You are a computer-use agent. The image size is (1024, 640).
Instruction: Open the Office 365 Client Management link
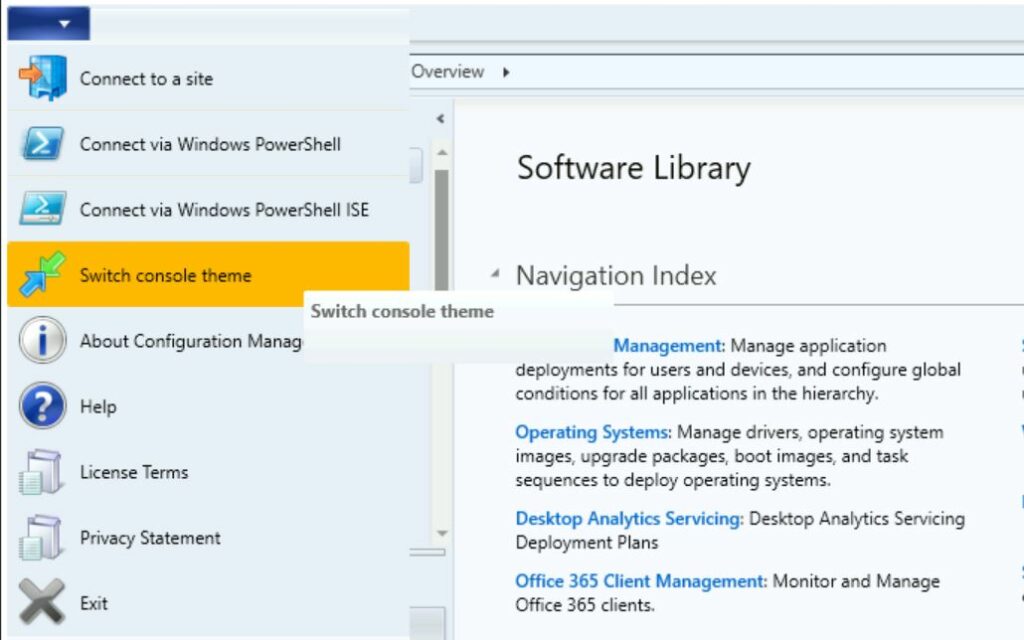click(641, 581)
